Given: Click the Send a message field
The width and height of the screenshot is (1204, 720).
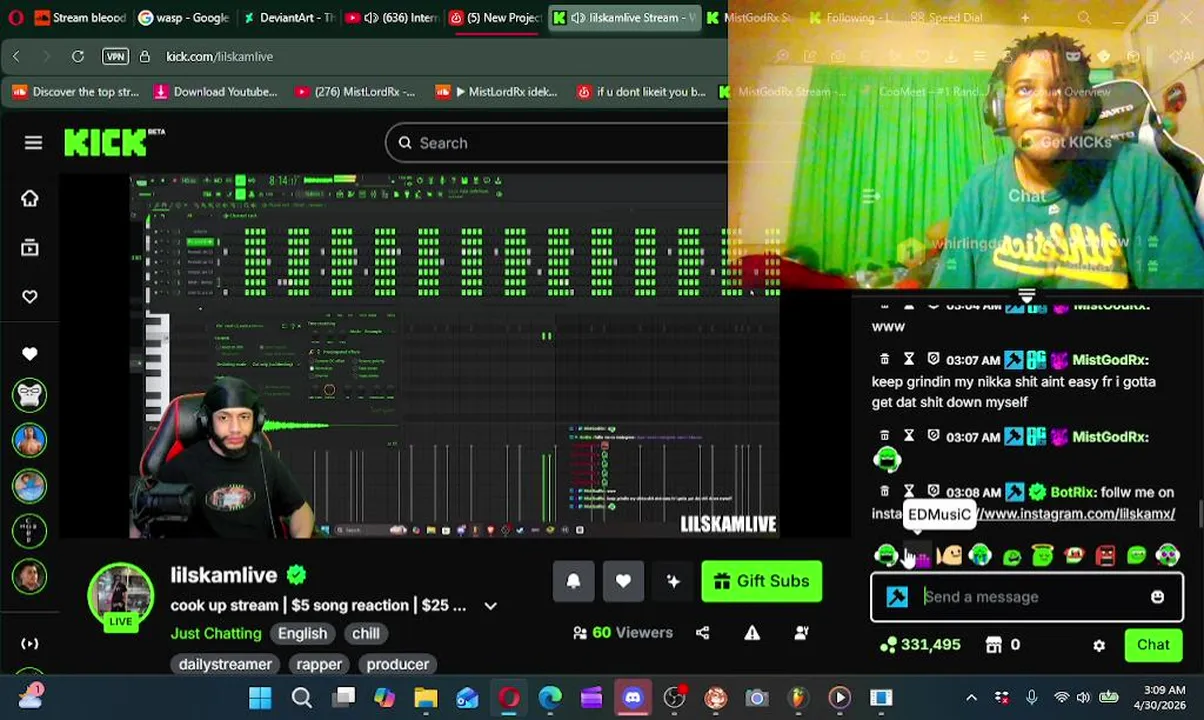Looking at the screenshot, I should coord(1026,597).
